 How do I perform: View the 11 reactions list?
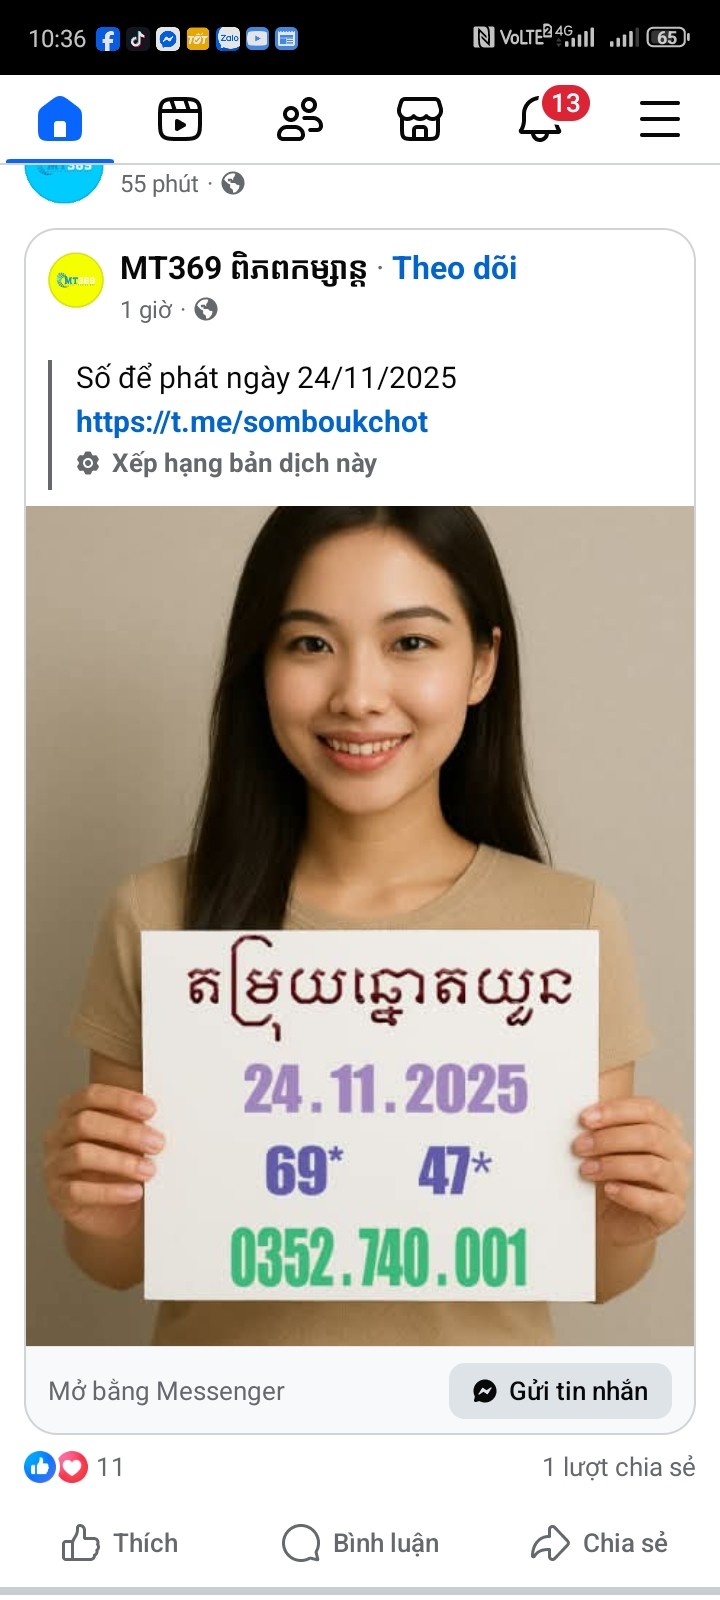click(x=74, y=1467)
